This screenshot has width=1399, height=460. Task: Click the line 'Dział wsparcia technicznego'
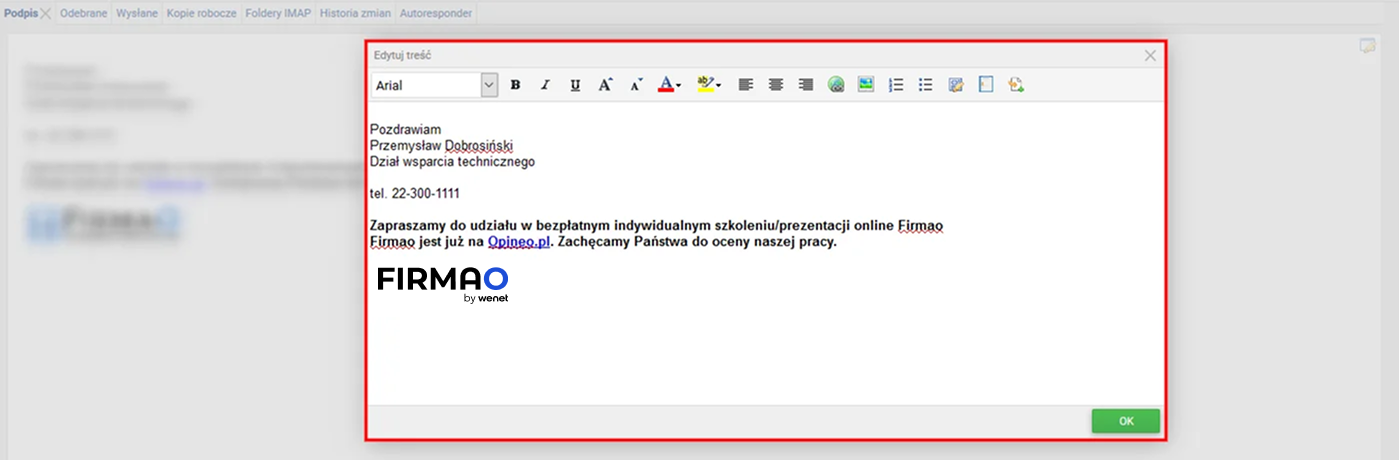(x=452, y=161)
